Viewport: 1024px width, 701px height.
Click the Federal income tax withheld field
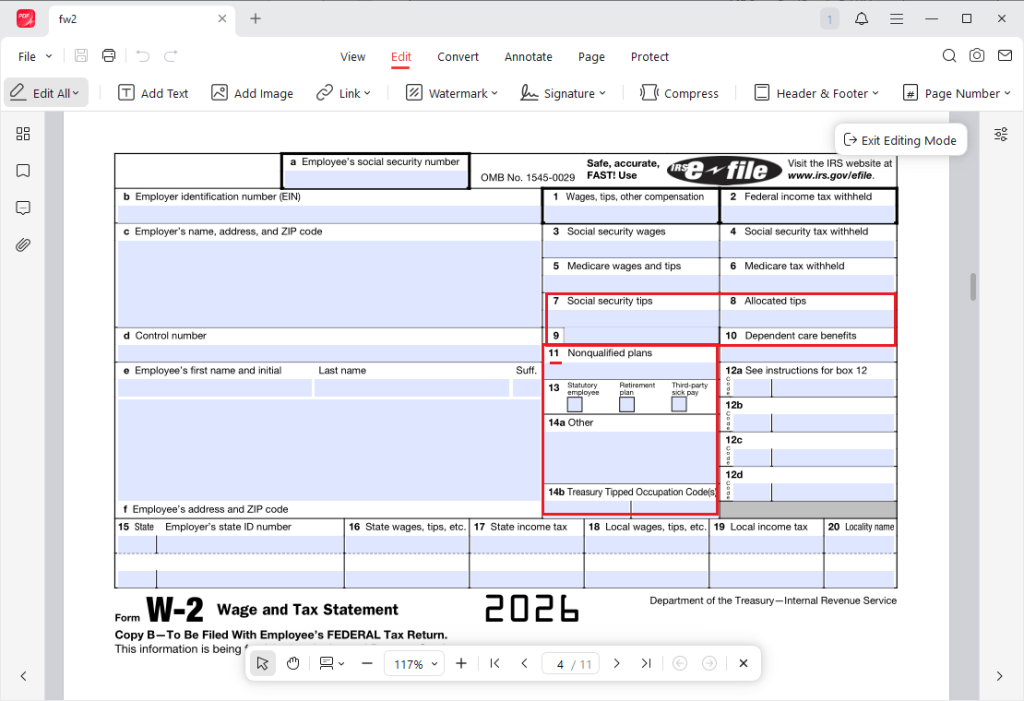click(x=808, y=214)
